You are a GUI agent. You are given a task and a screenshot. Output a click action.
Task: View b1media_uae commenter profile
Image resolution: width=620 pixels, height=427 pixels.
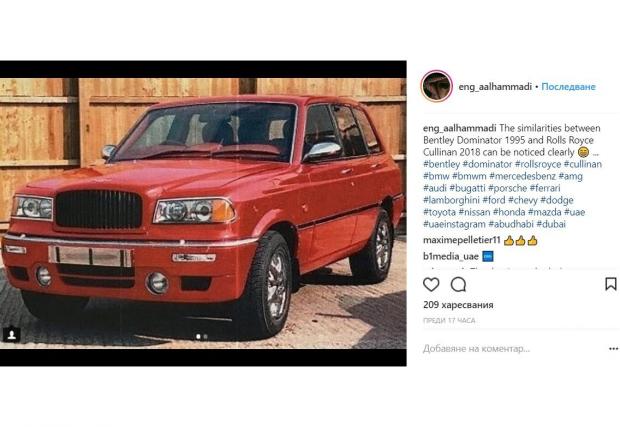point(451,257)
